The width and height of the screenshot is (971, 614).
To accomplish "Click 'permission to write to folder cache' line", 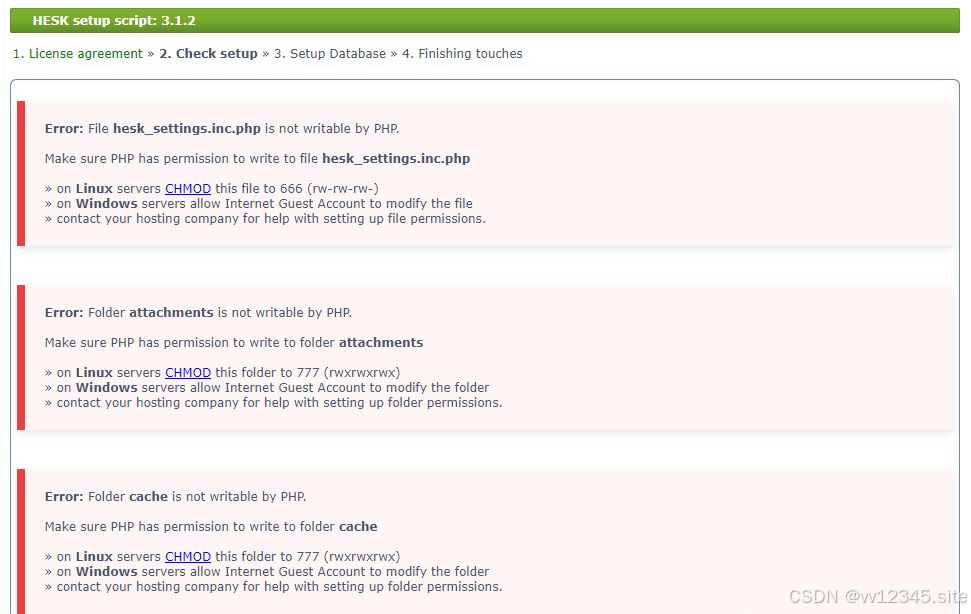I will pos(211,526).
